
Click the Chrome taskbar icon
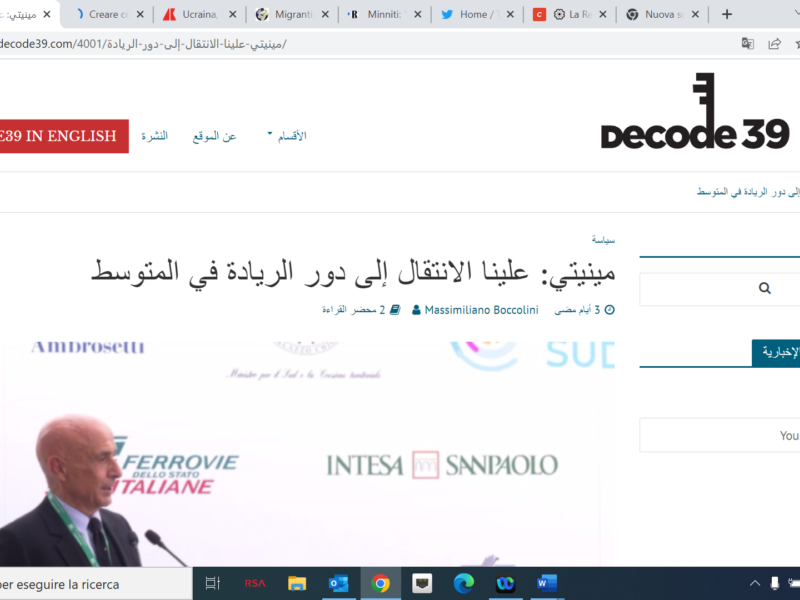coord(380,583)
